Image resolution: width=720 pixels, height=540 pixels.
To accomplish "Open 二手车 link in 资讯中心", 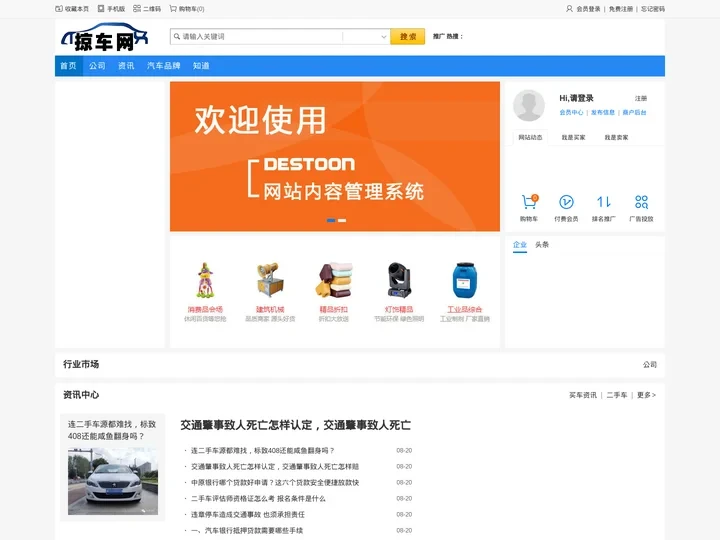I will [617, 395].
